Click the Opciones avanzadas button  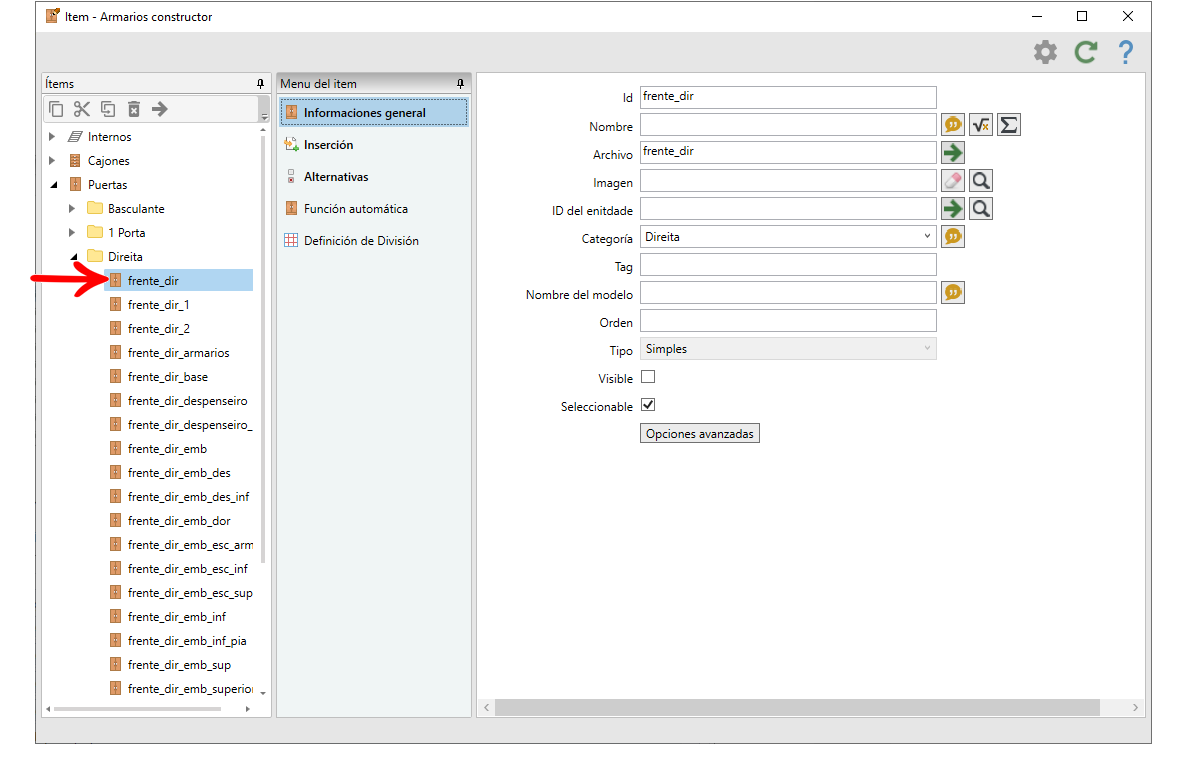[x=699, y=433]
